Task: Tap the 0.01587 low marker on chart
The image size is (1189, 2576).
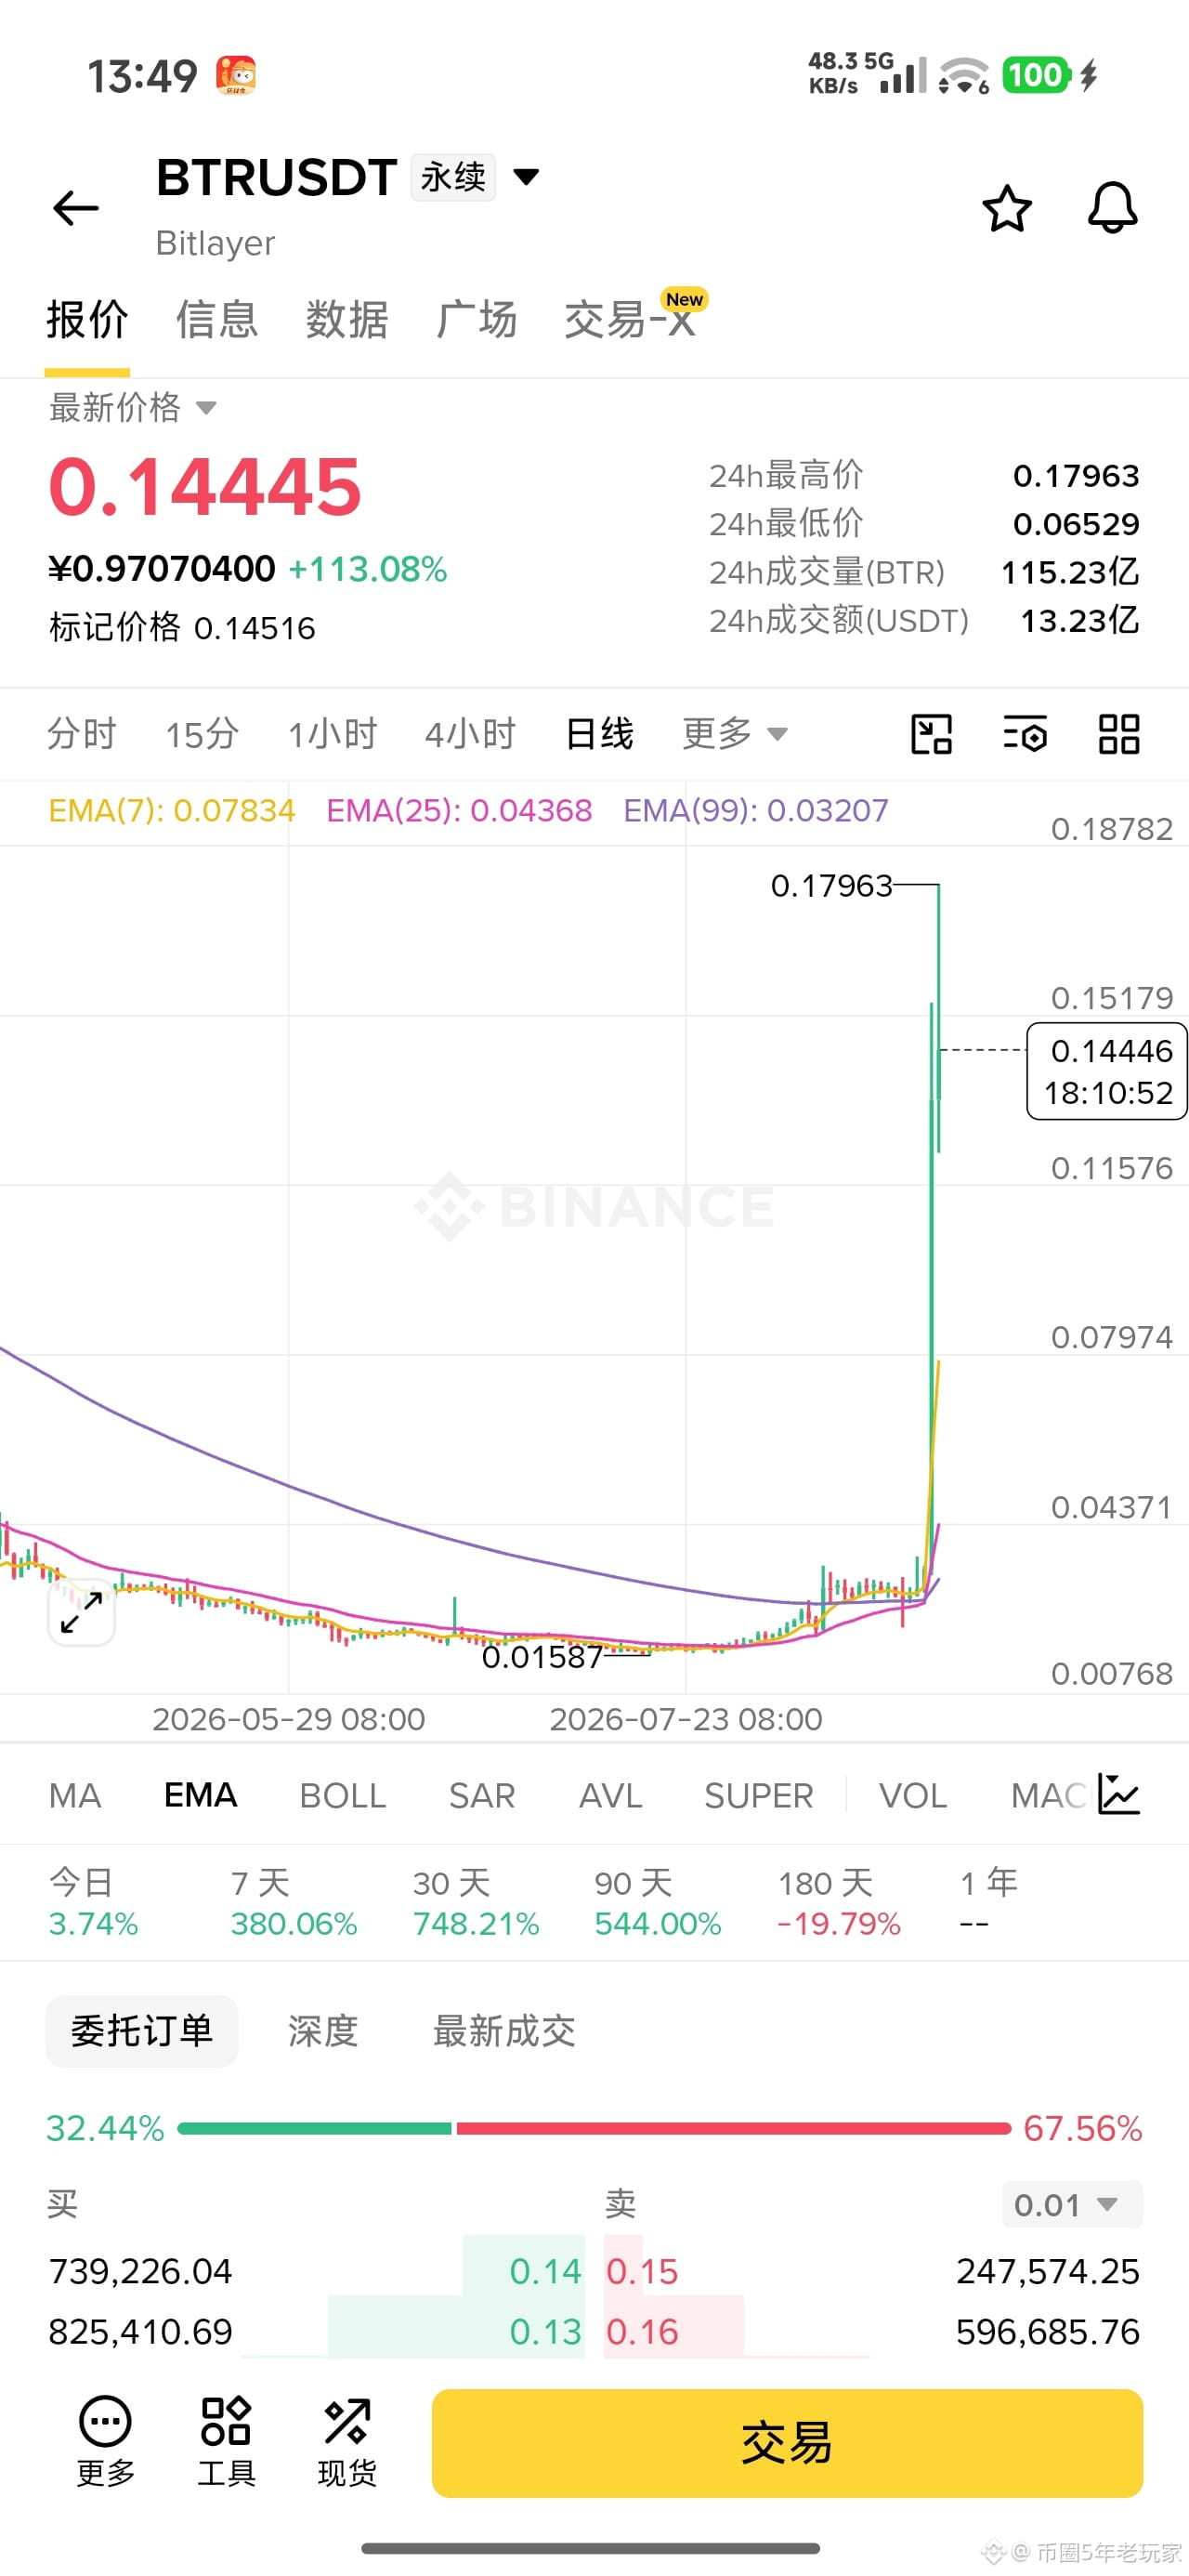Action: pos(542,1657)
